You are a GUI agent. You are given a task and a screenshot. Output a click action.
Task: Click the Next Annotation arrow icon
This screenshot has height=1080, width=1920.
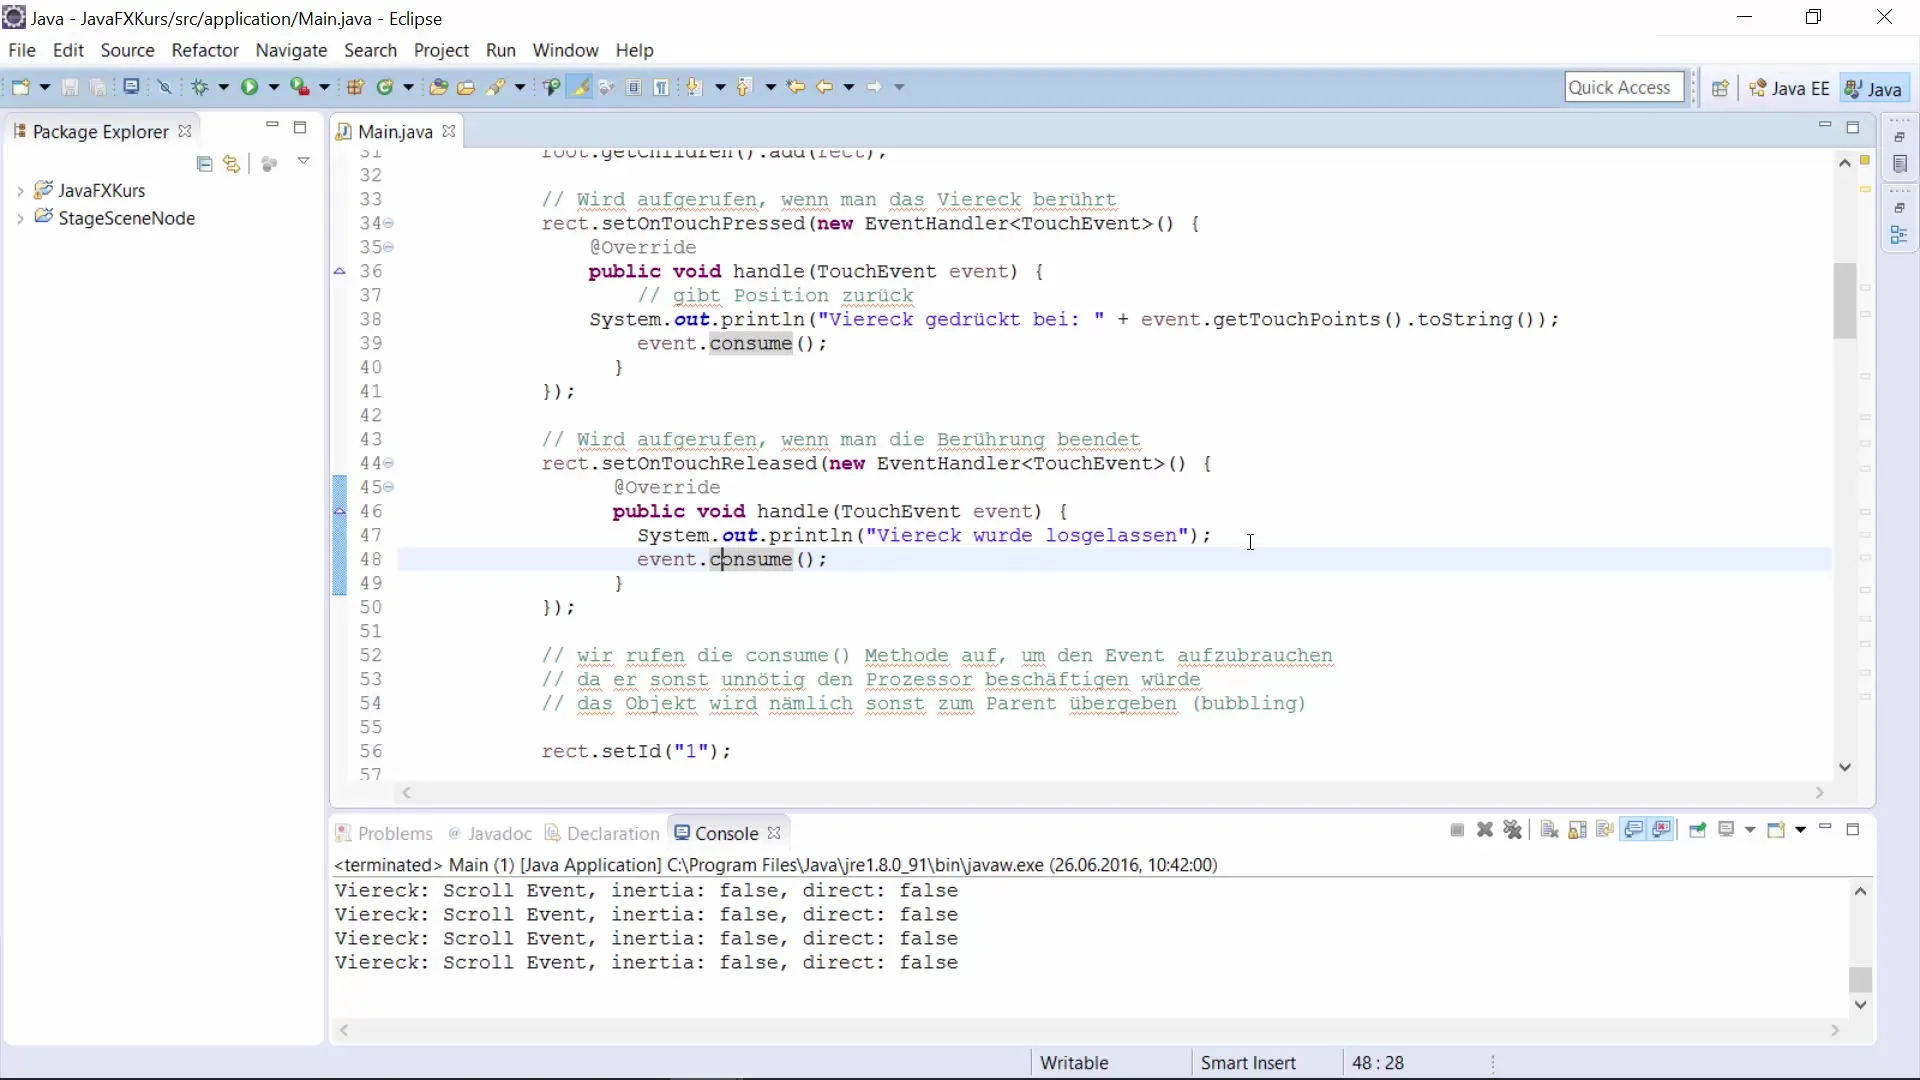tap(694, 87)
